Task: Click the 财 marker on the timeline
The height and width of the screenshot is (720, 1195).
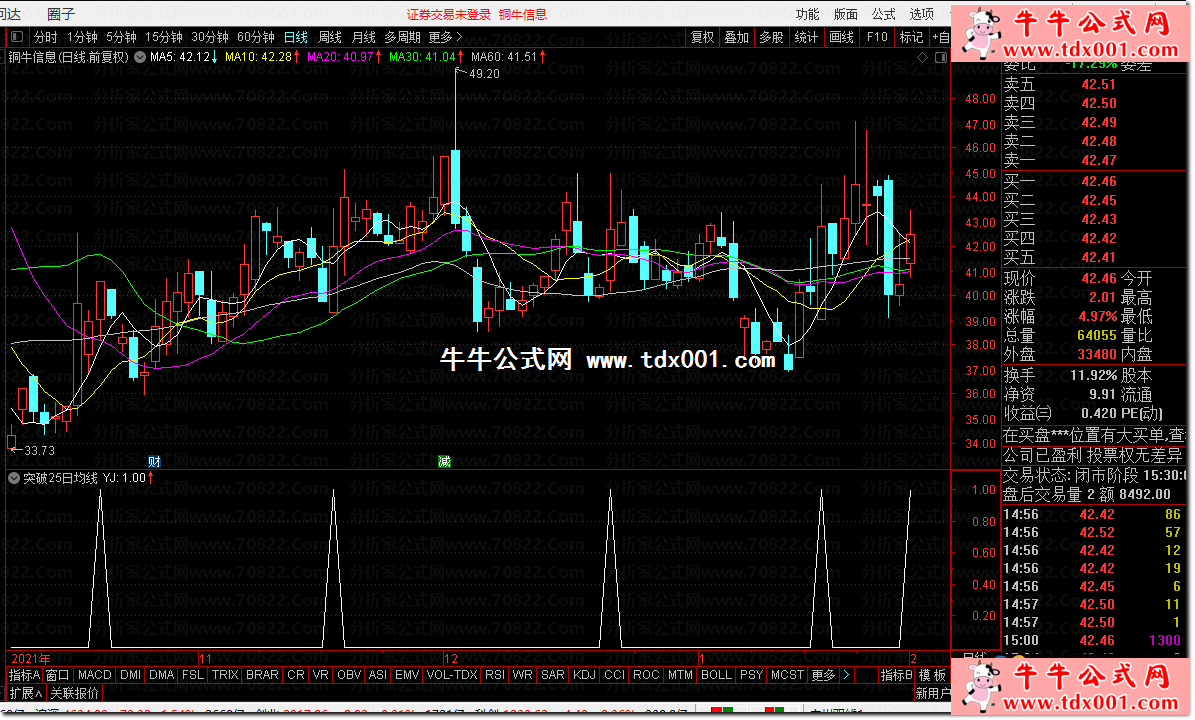Action: click(x=153, y=461)
